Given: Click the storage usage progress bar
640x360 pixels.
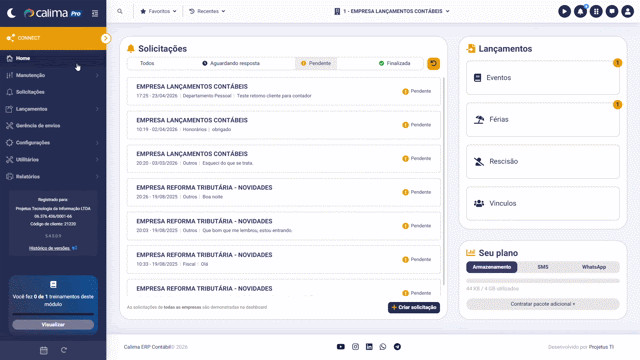Looking at the screenshot, I should (543, 281).
